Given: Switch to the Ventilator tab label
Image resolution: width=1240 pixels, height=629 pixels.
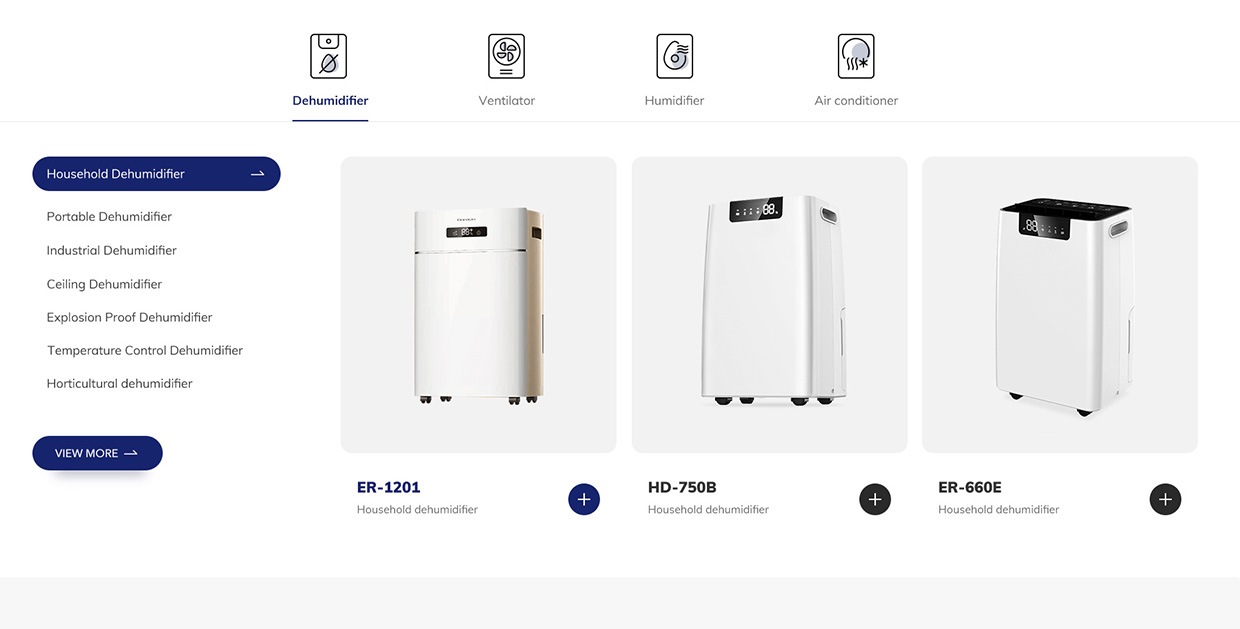Looking at the screenshot, I should pos(507,101).
